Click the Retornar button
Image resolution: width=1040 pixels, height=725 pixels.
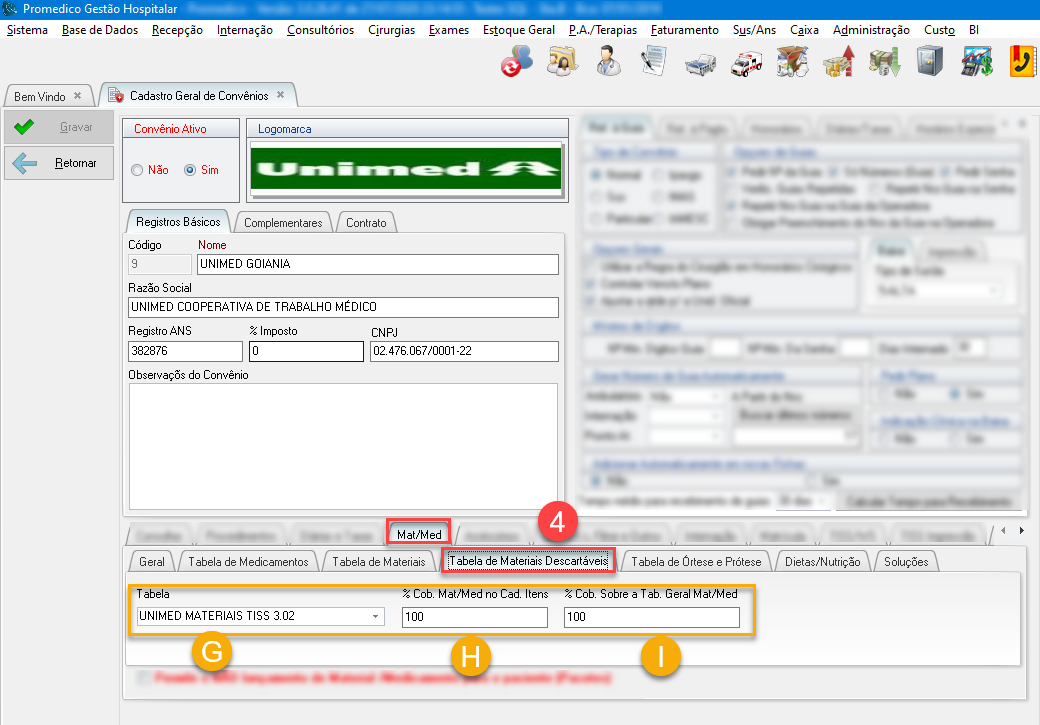tap(59, 163)
